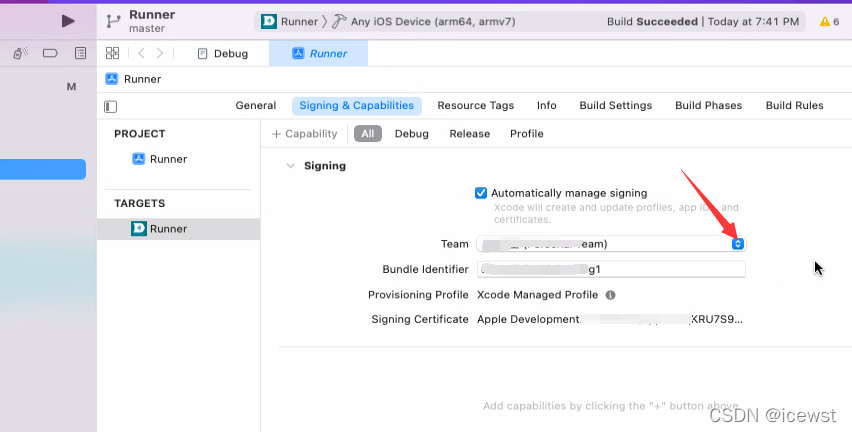852x432 pixels.
Task: Click the master branch label
Action: (x=147, y=28)
